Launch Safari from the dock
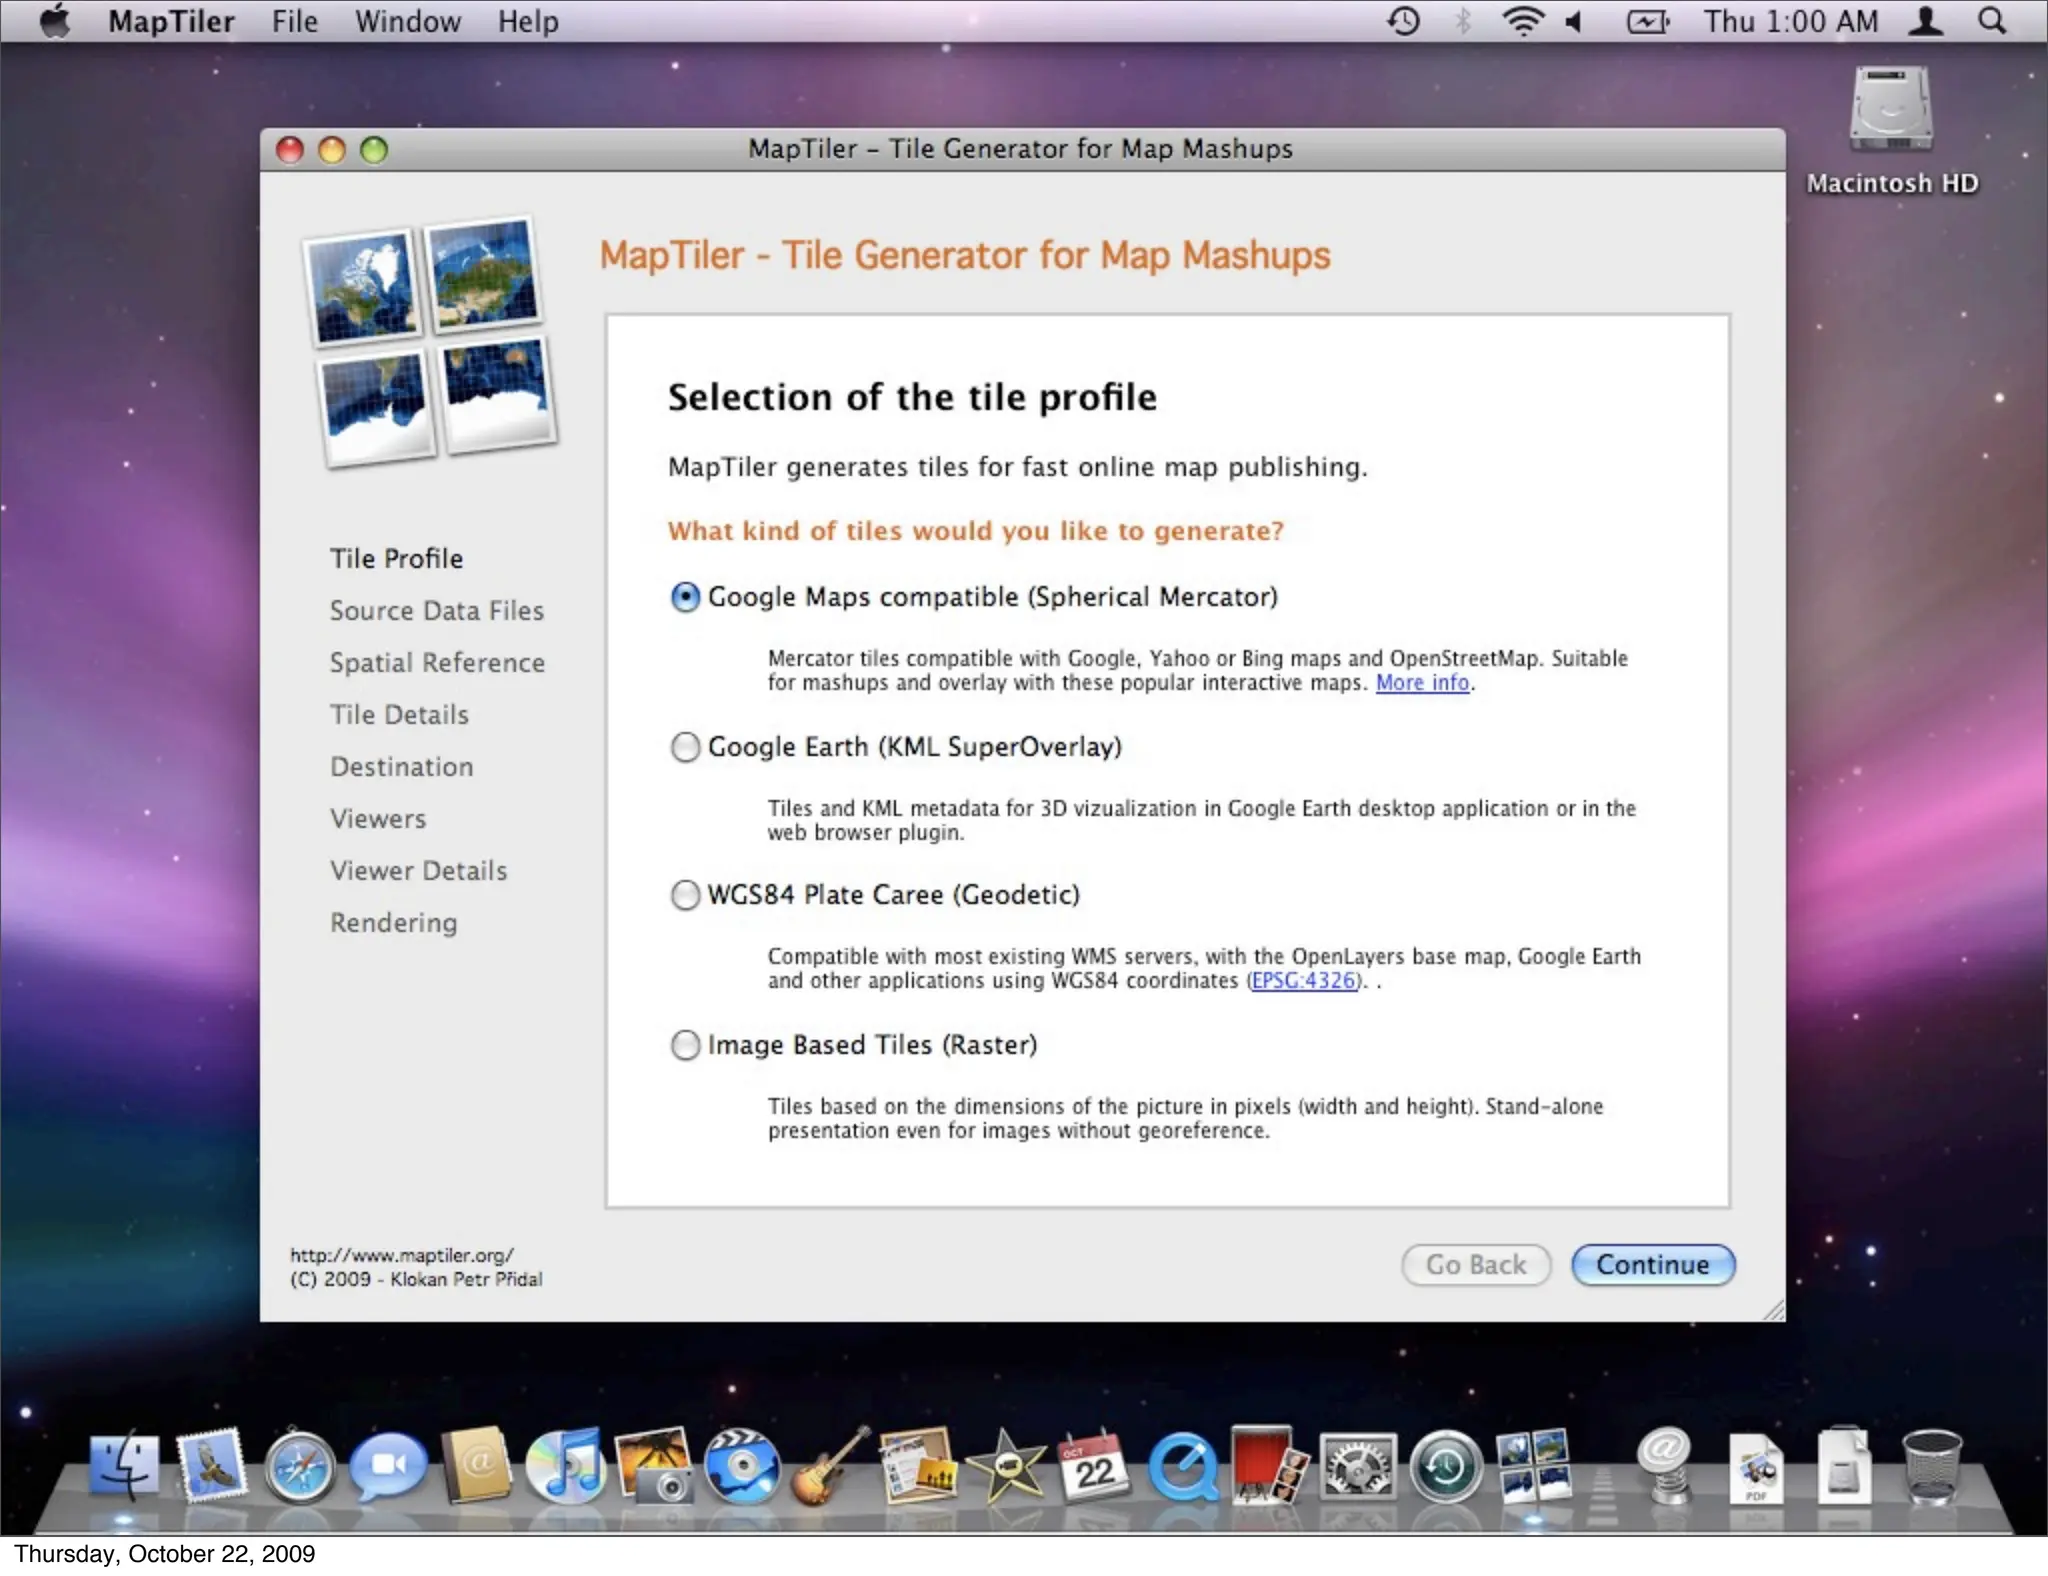The image size is (2048, 1576). coord(299,1467)
